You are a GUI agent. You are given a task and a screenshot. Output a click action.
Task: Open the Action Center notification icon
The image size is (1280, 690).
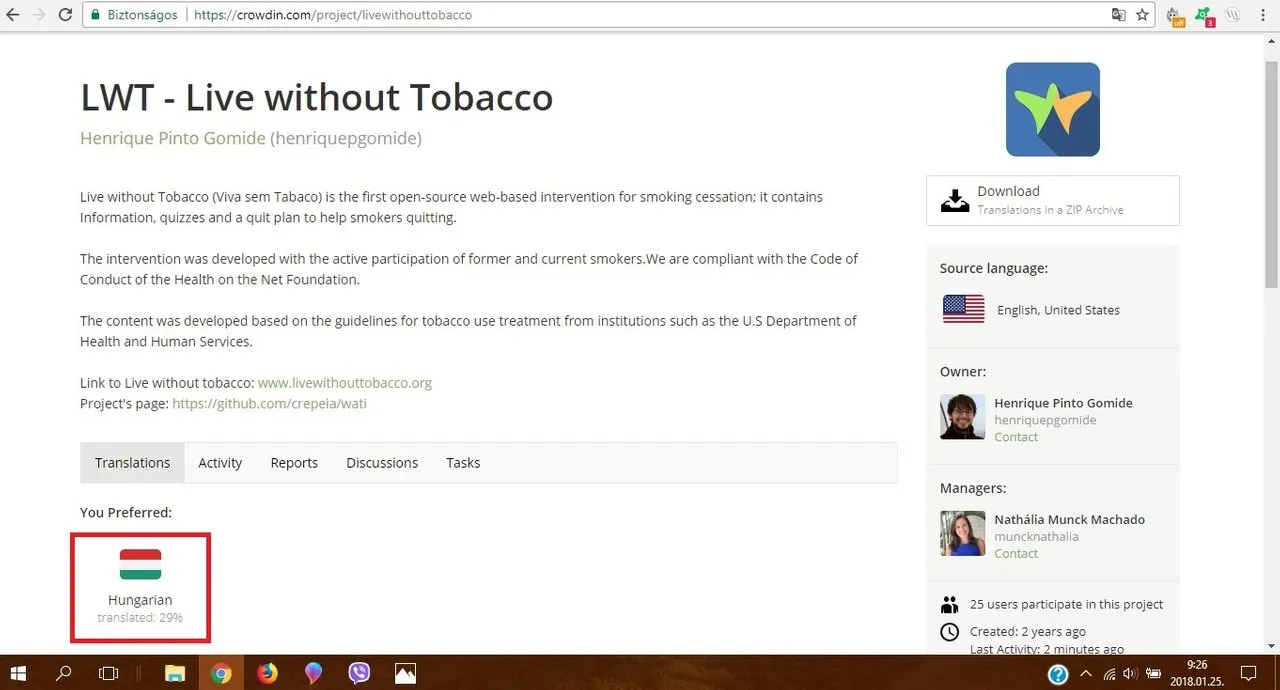point(1248,673)
